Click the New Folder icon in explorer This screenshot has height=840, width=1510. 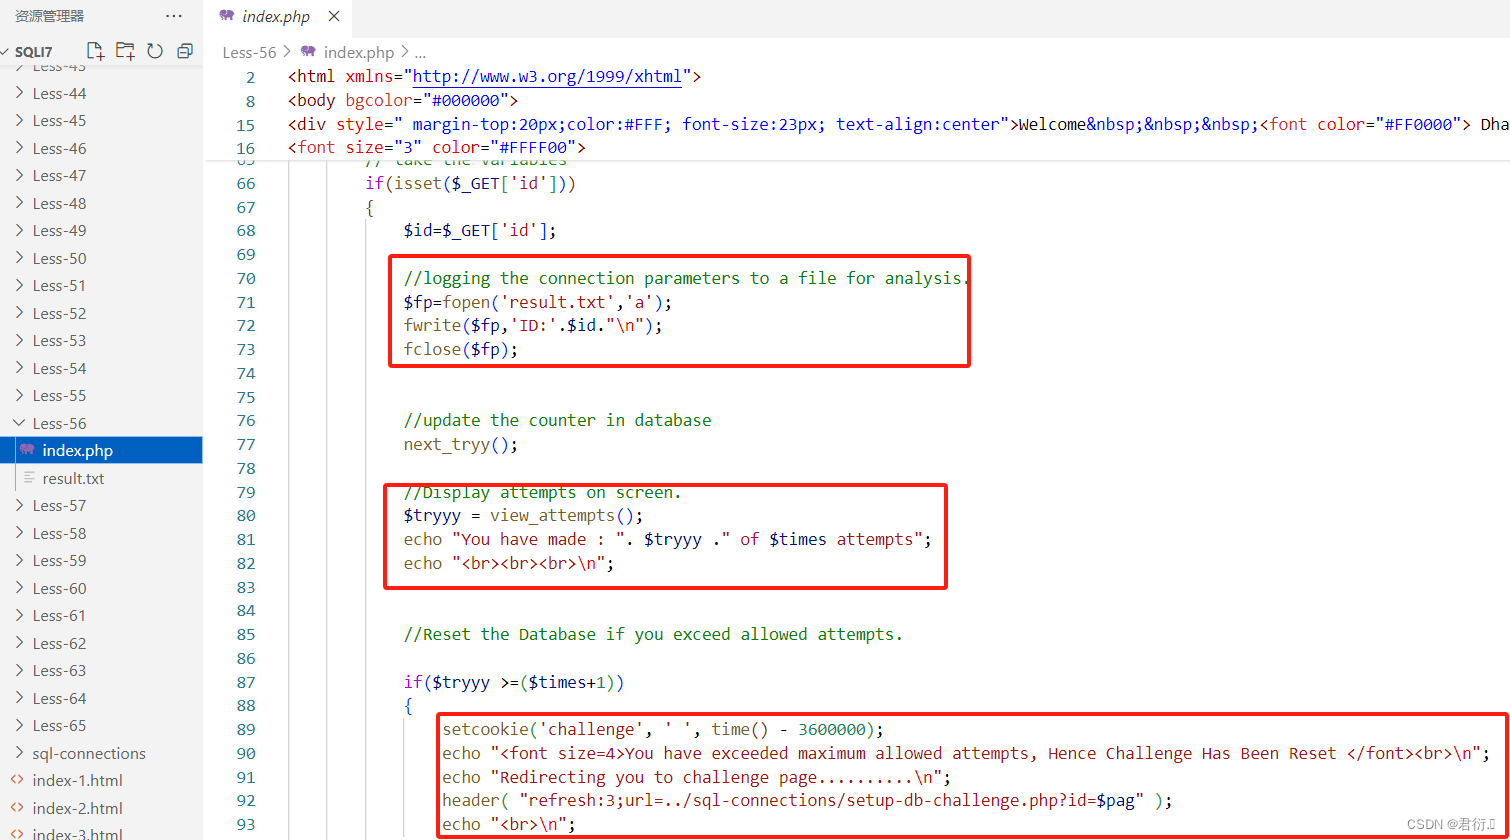pos(125,51)
